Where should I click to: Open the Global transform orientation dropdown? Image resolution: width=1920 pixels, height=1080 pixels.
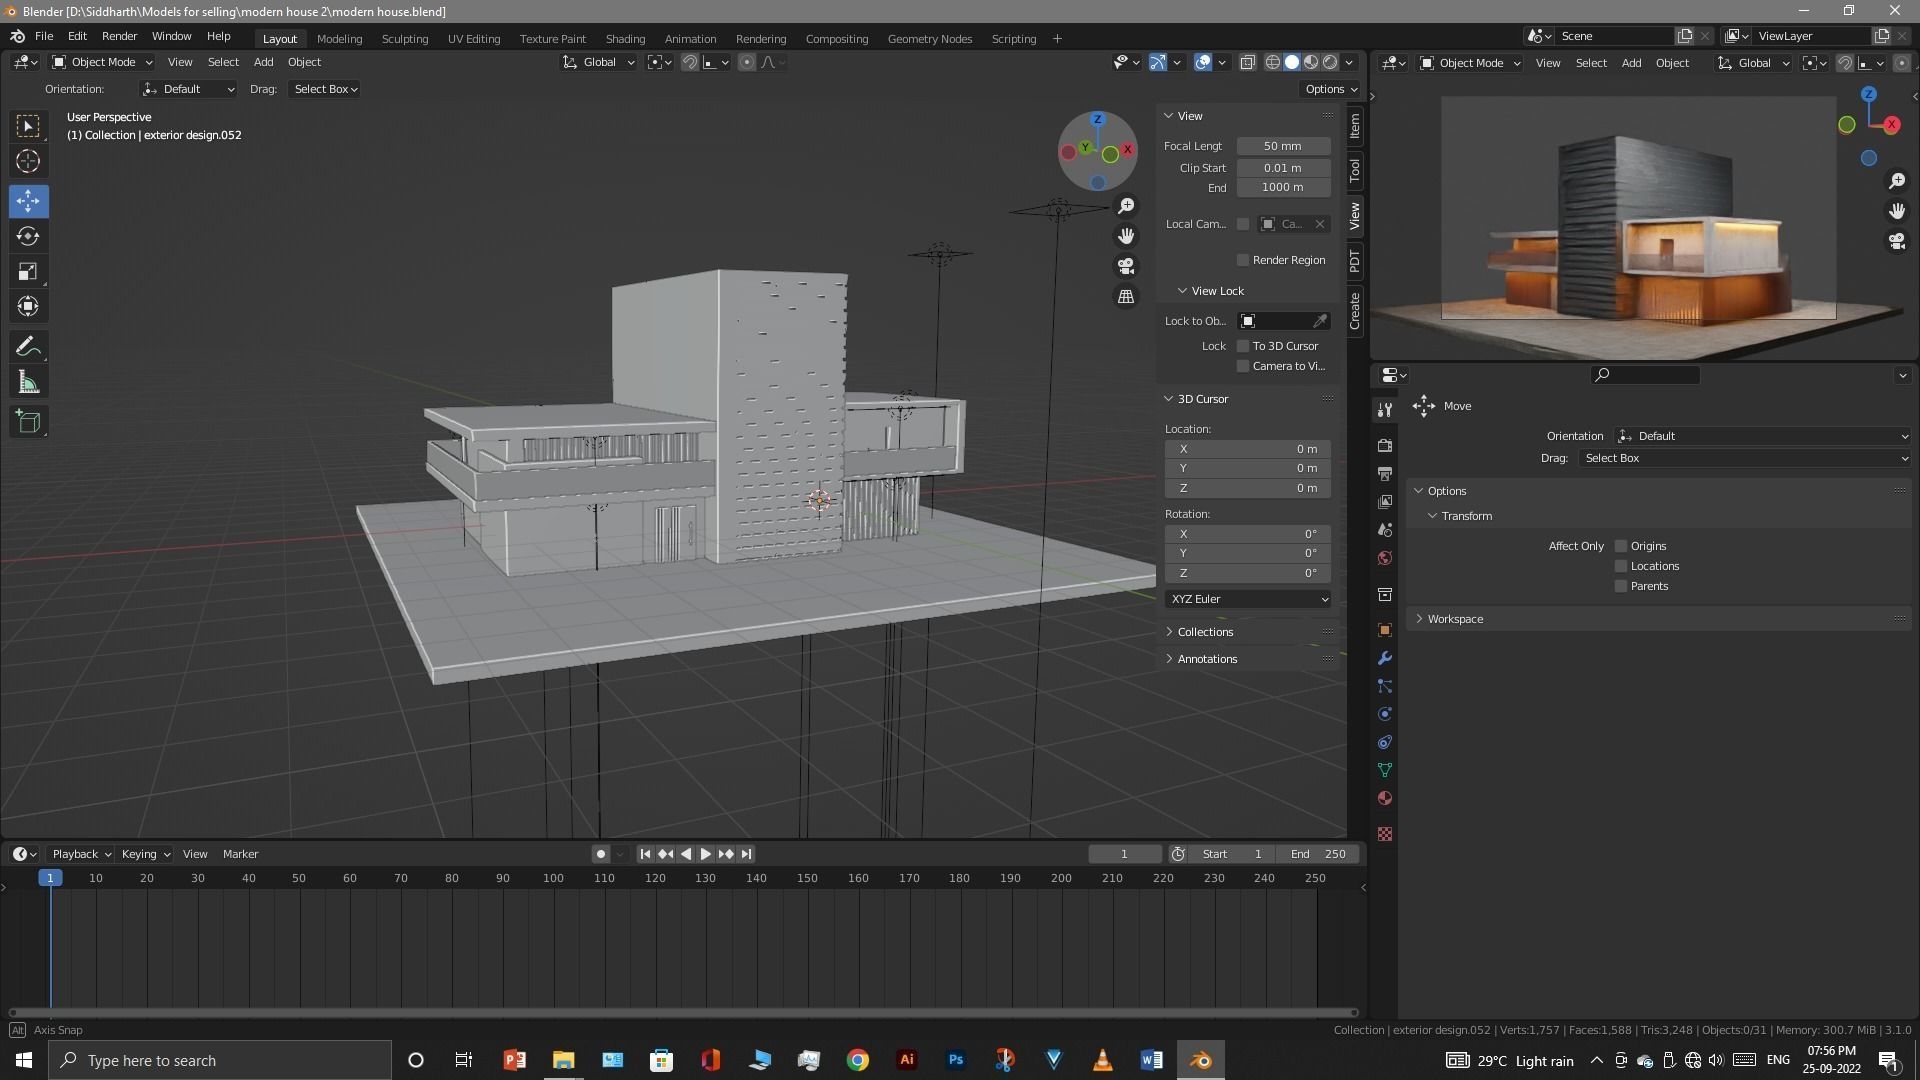(x=598, y=62)
